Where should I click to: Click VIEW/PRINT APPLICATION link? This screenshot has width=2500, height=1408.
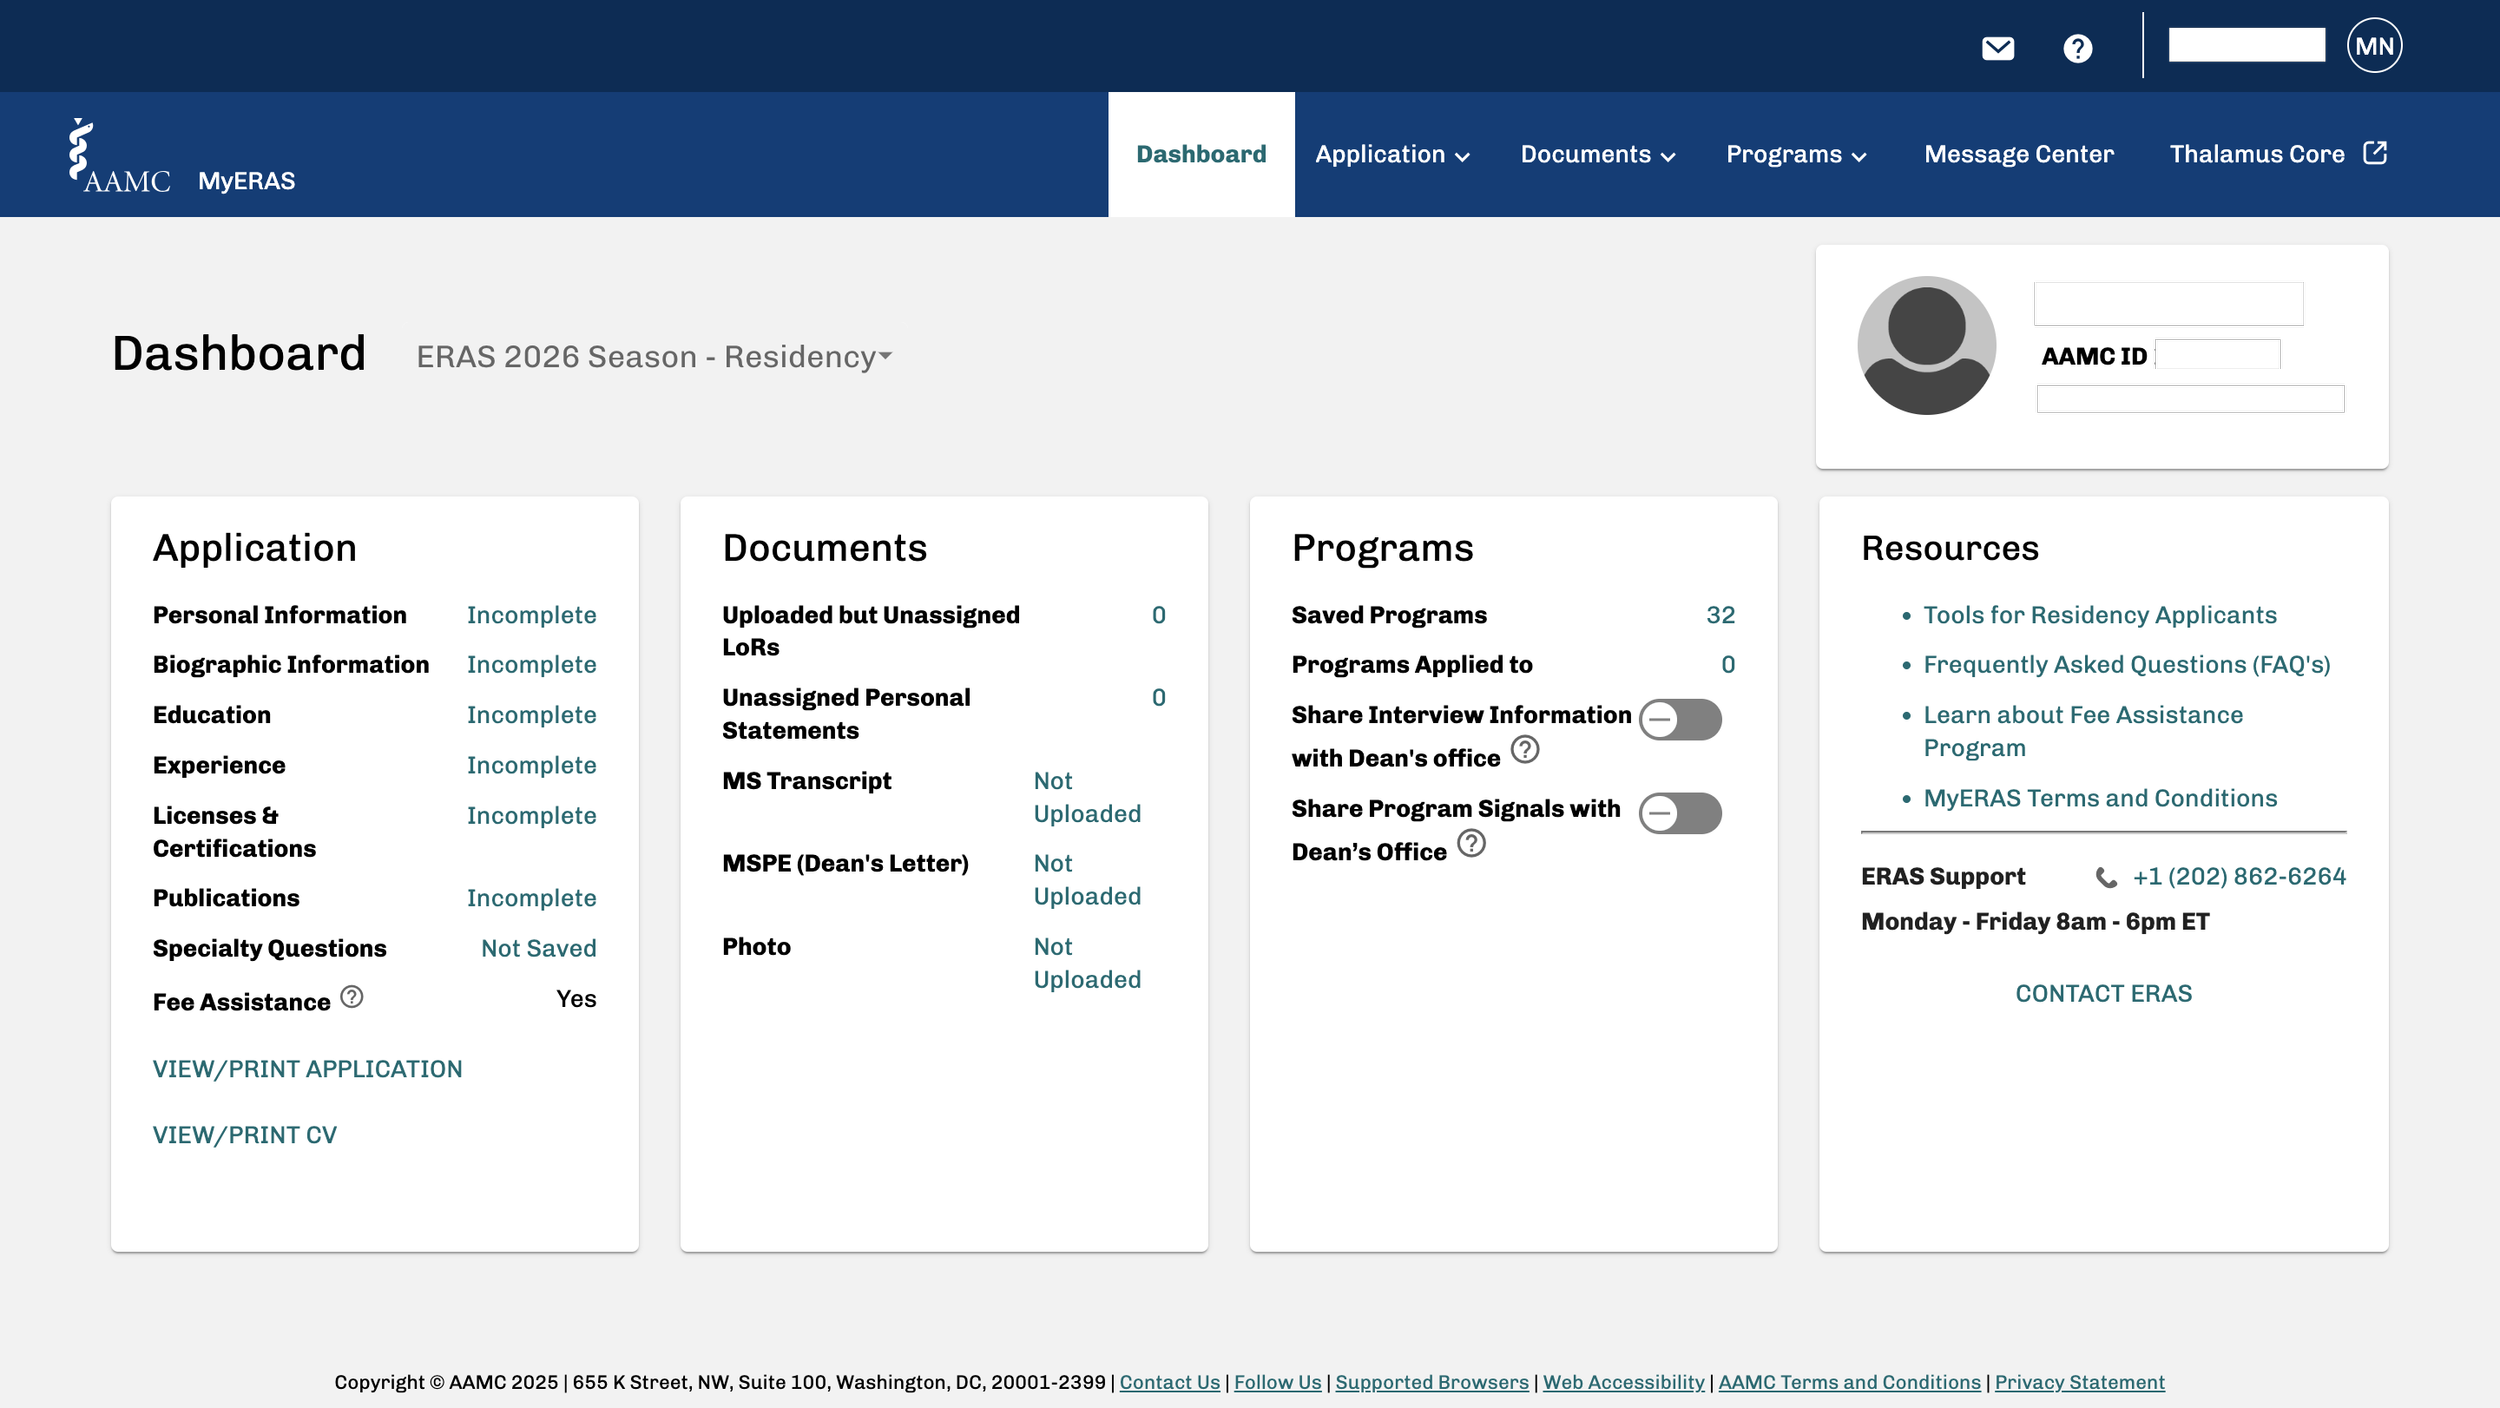tap(307, 1069)
